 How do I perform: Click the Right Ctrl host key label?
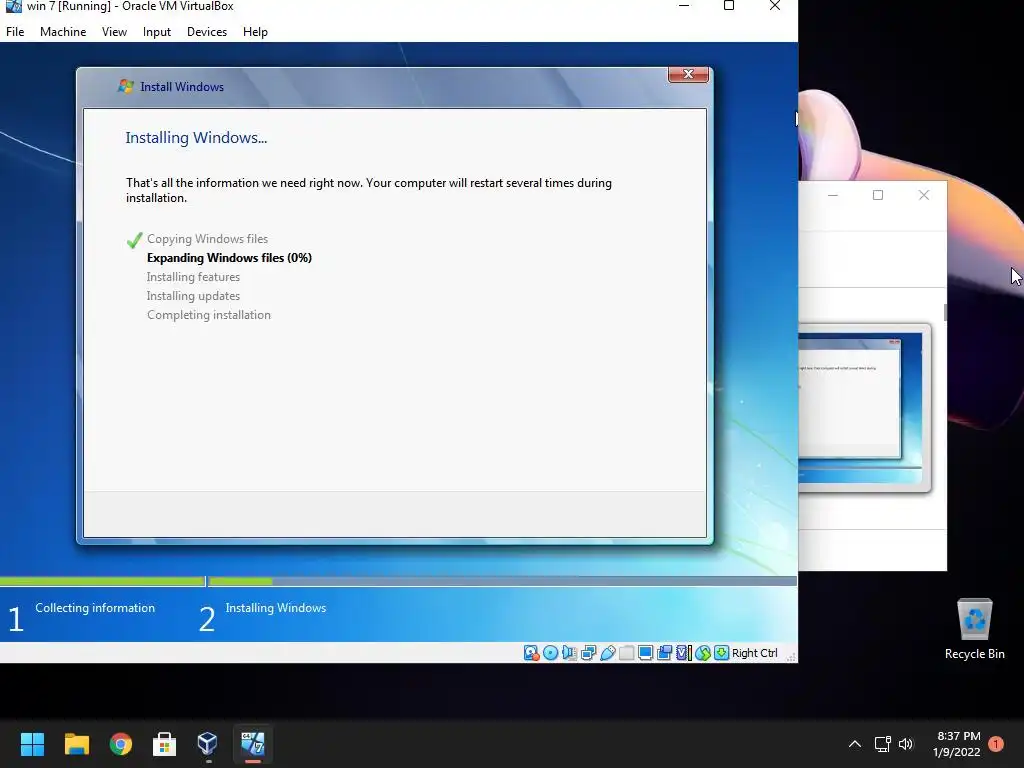pyautogui.click(x=754, y=653)
